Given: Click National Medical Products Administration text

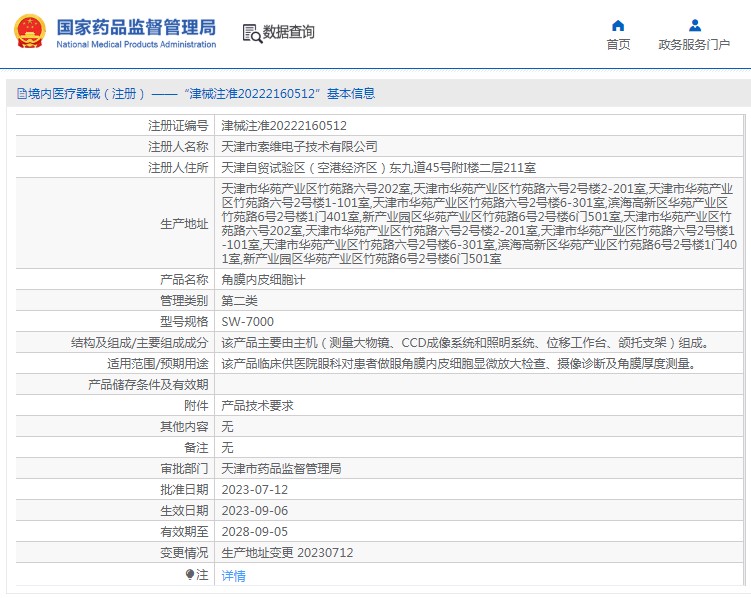Looking at the screenshot, I should click(136, 45).
